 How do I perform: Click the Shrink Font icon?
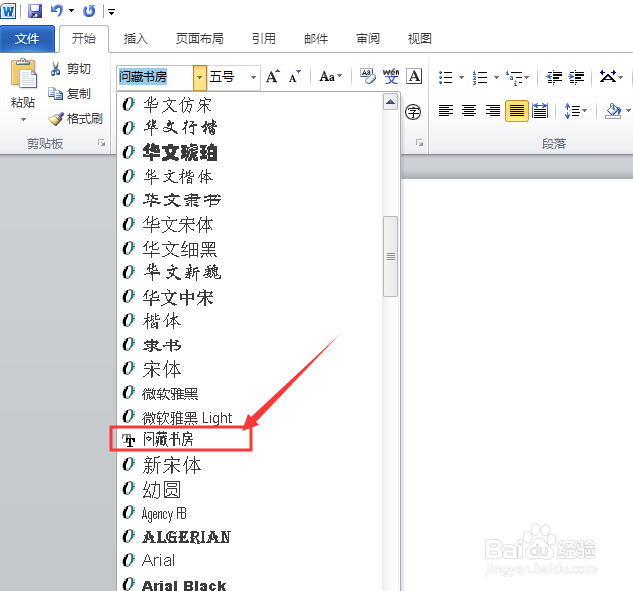click(295, 76)
